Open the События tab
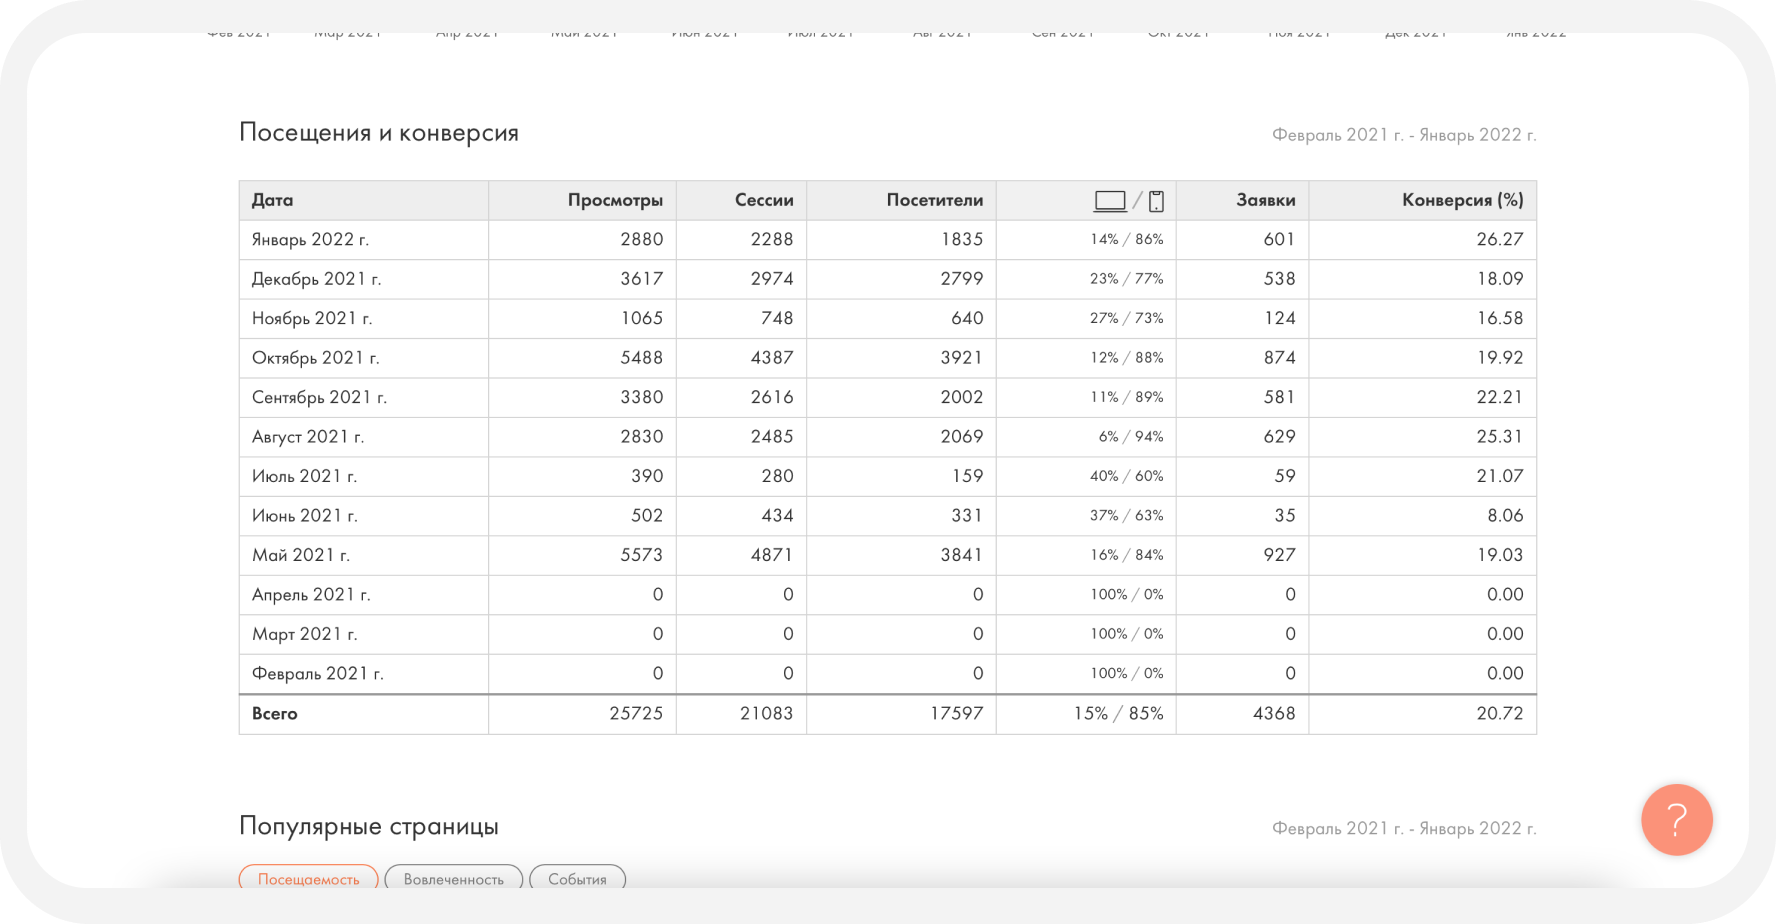The width and height of the screenshot is (1776, 924). (577, 879)
